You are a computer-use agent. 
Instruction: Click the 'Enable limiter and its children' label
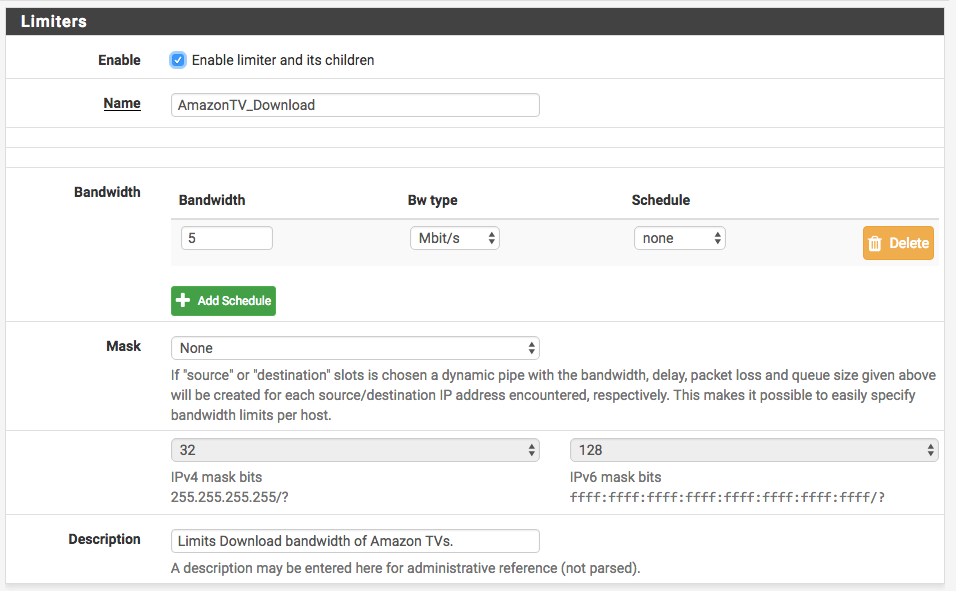283,60
